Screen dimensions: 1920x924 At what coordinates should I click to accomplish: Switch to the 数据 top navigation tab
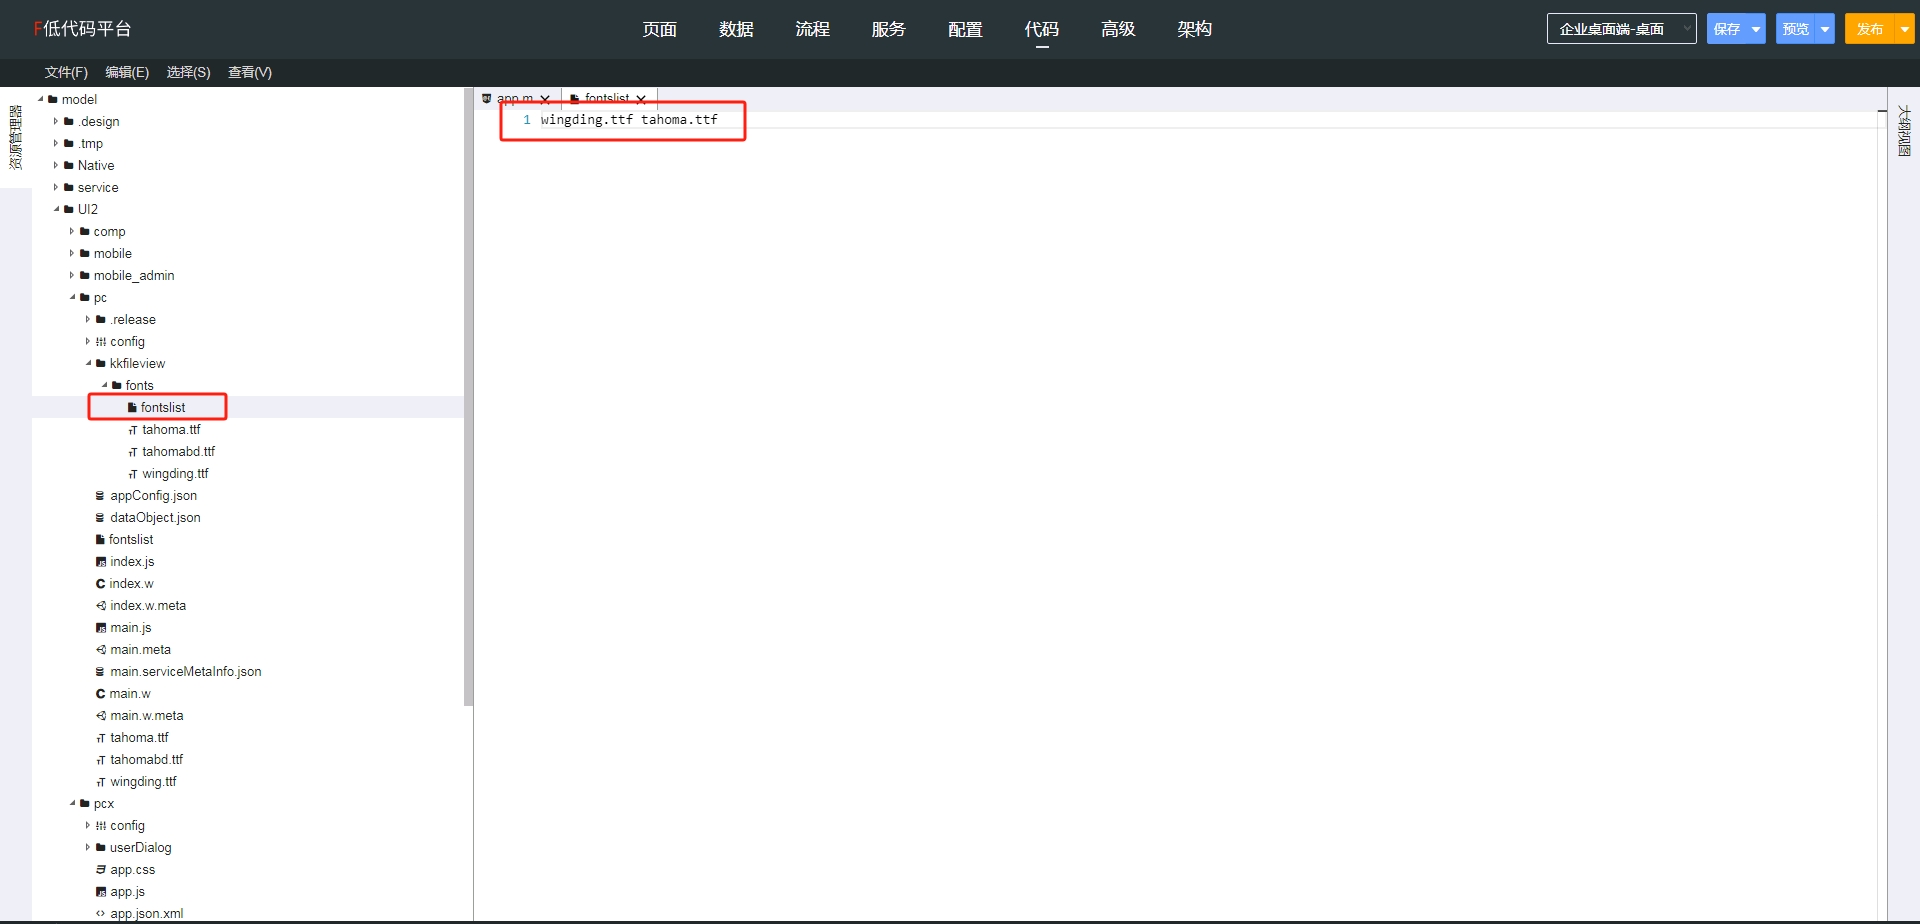pos(736,29)
